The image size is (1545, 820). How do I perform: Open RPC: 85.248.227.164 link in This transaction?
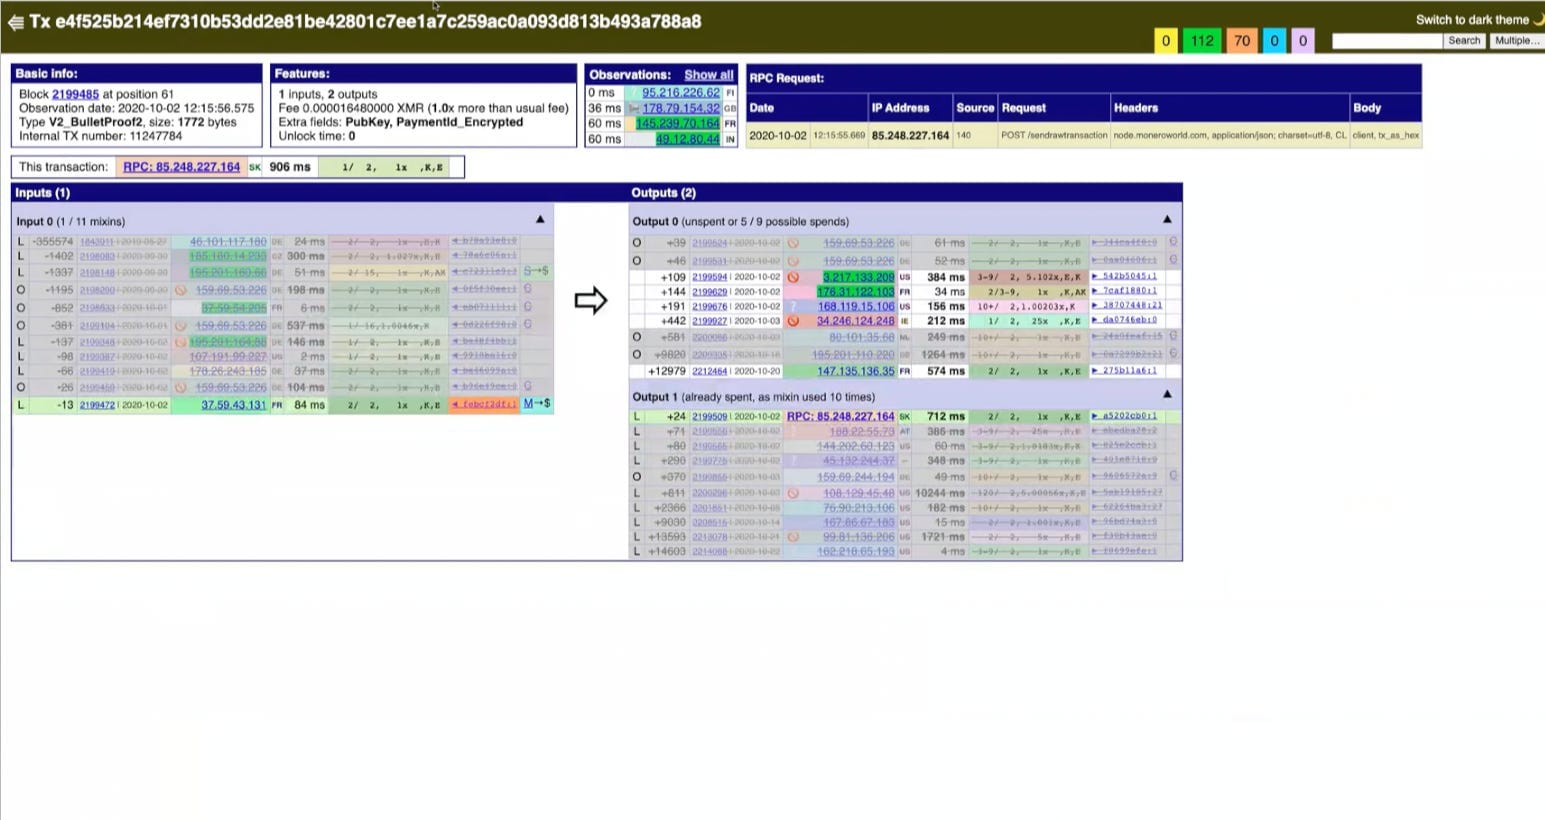181,167
